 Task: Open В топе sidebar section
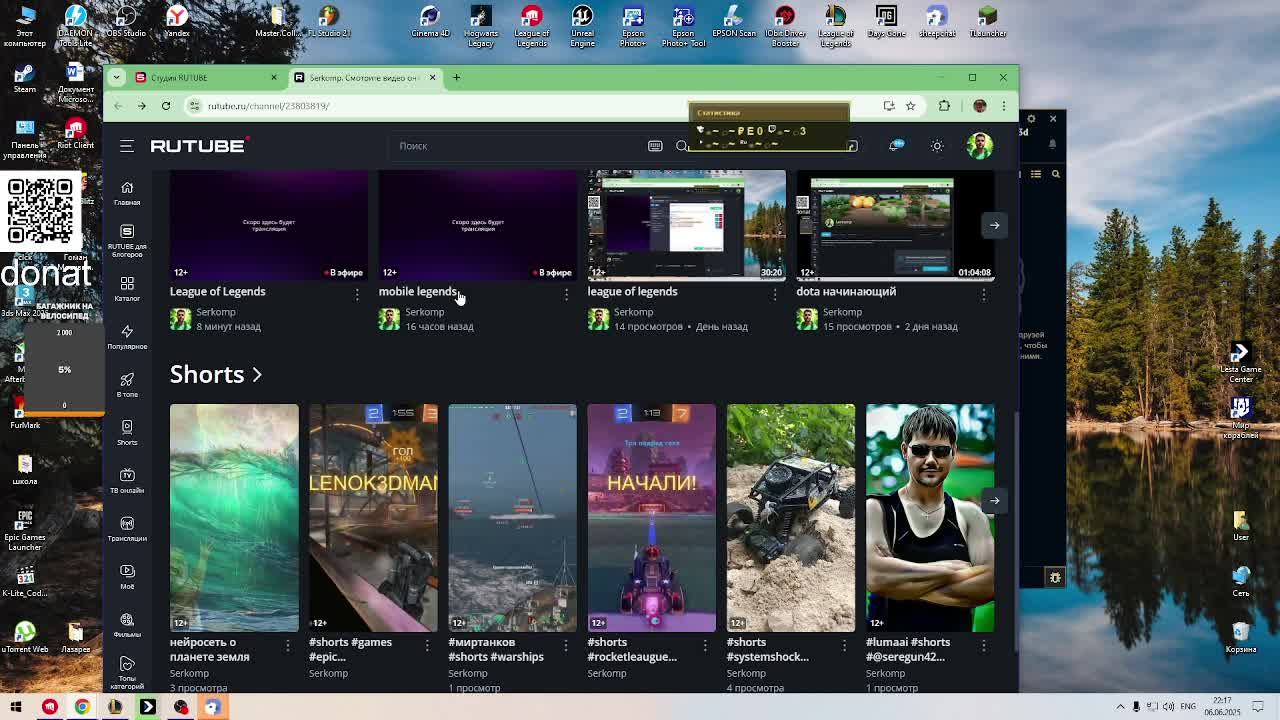[x=127, y=384]
